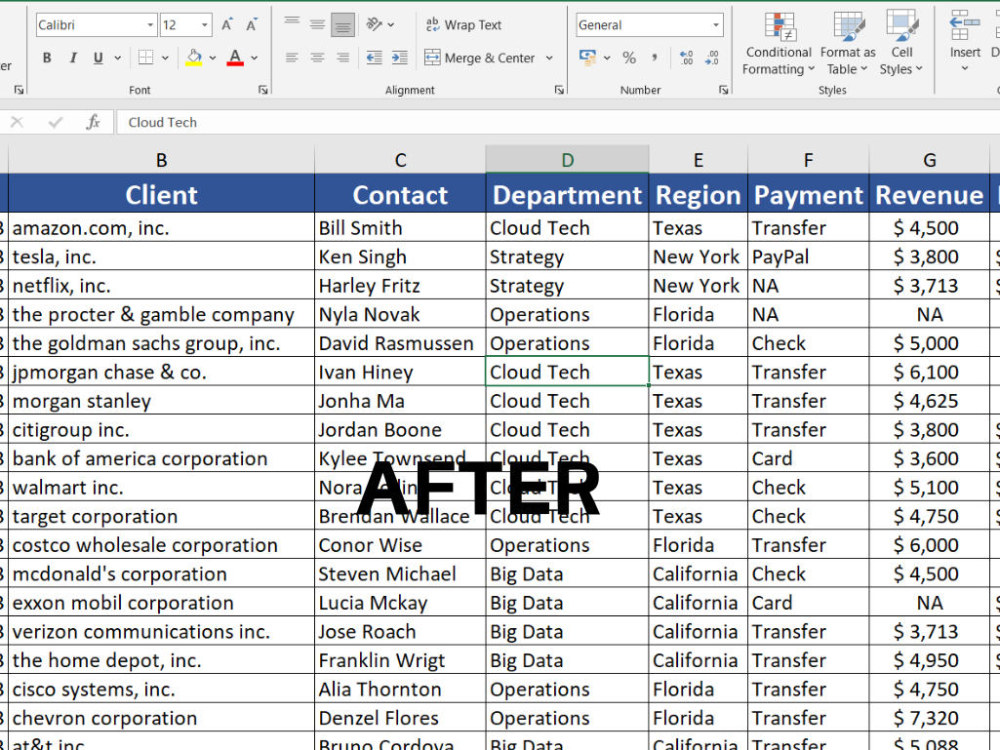This screenshot has height=750, width=1000.
Task: Click the Insert cells button
Action: [963, 40]
